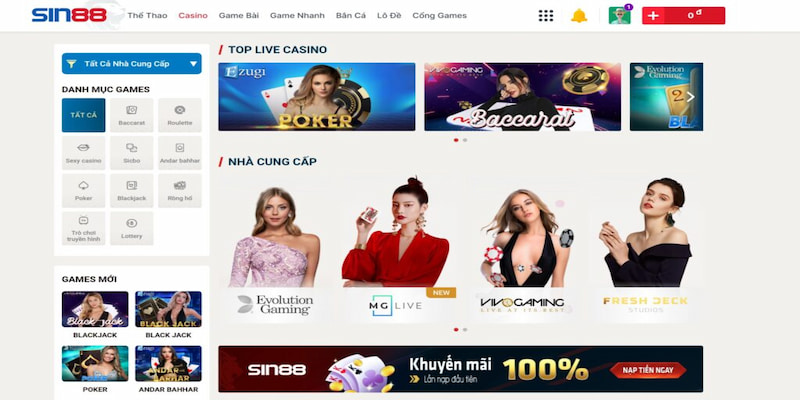
Task: Expand Tất Cả Nhà Cung Cấp dropdown
Action: (132, 64)
